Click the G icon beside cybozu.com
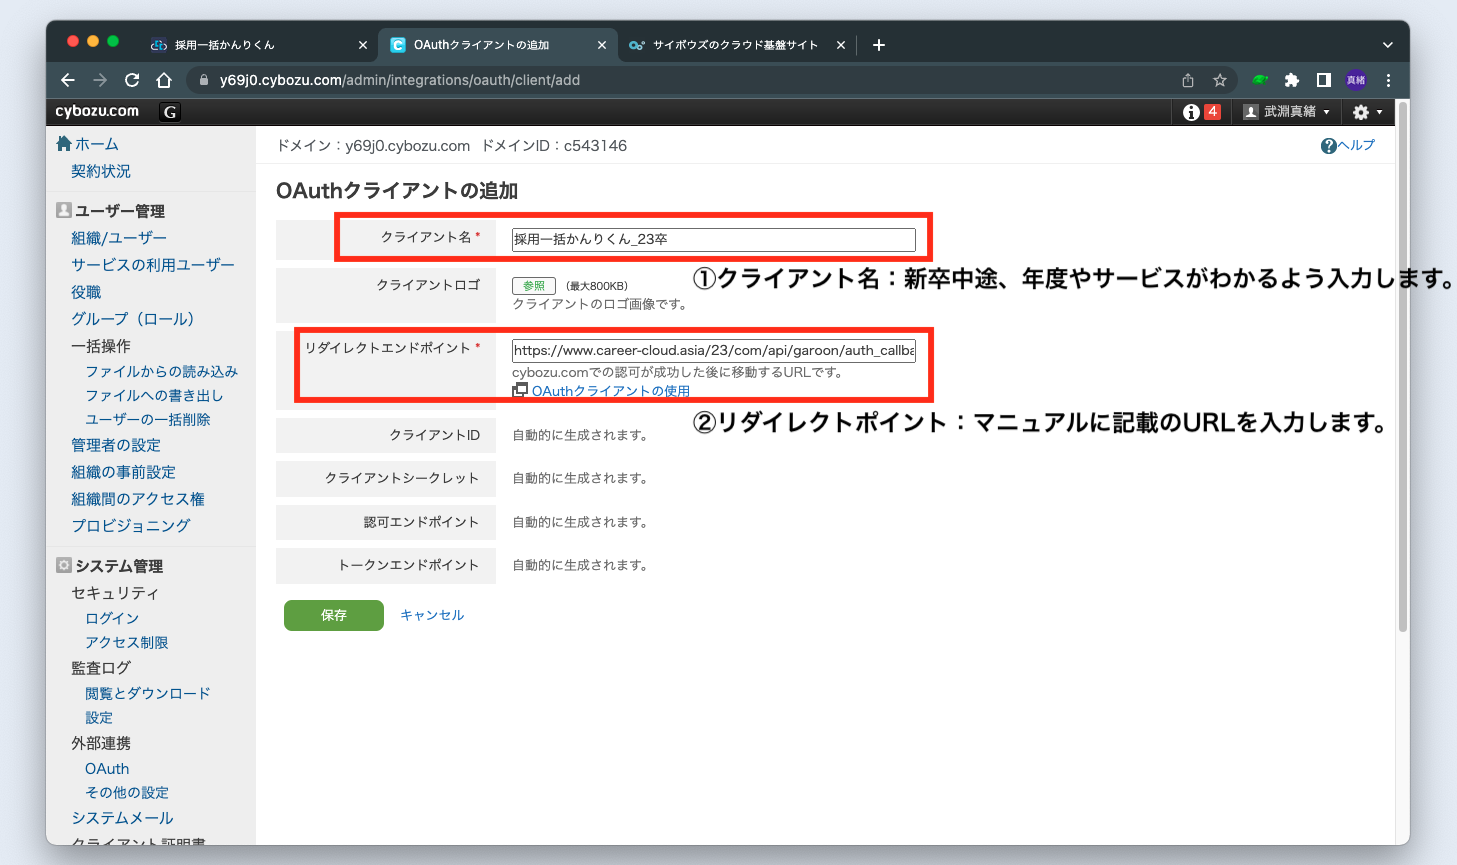This screenshot has width=1457, height=865. pos(170,112)
